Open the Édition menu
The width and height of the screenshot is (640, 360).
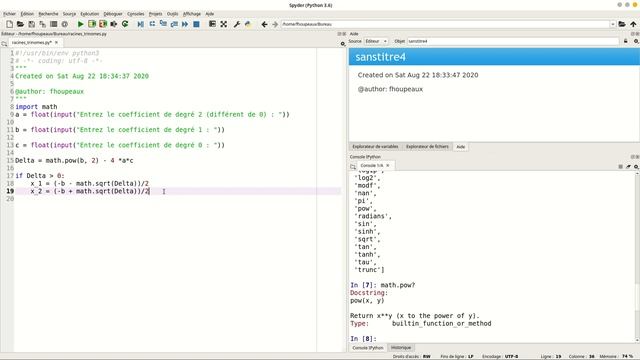(x=27, y=14)
